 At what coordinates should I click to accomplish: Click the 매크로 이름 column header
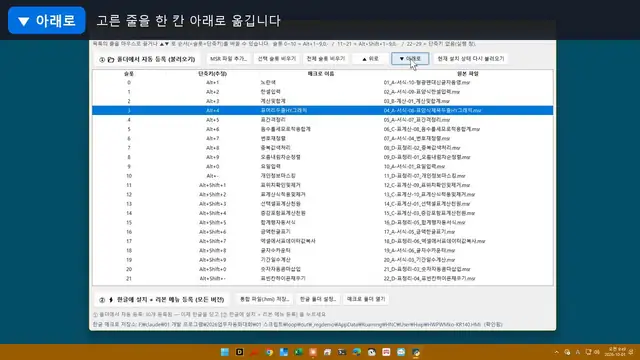pyautogui.click(x=321, y=74)
